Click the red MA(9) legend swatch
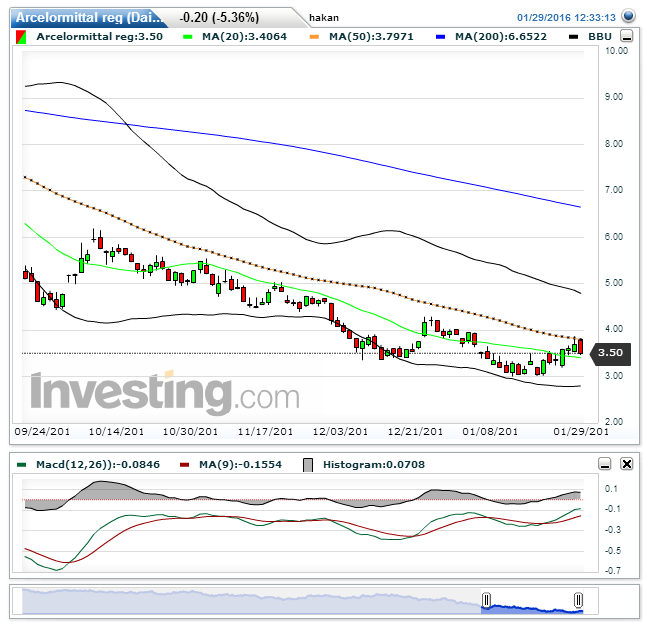The width and height of the screenshot is (650, 627). [x=184, y=465]
